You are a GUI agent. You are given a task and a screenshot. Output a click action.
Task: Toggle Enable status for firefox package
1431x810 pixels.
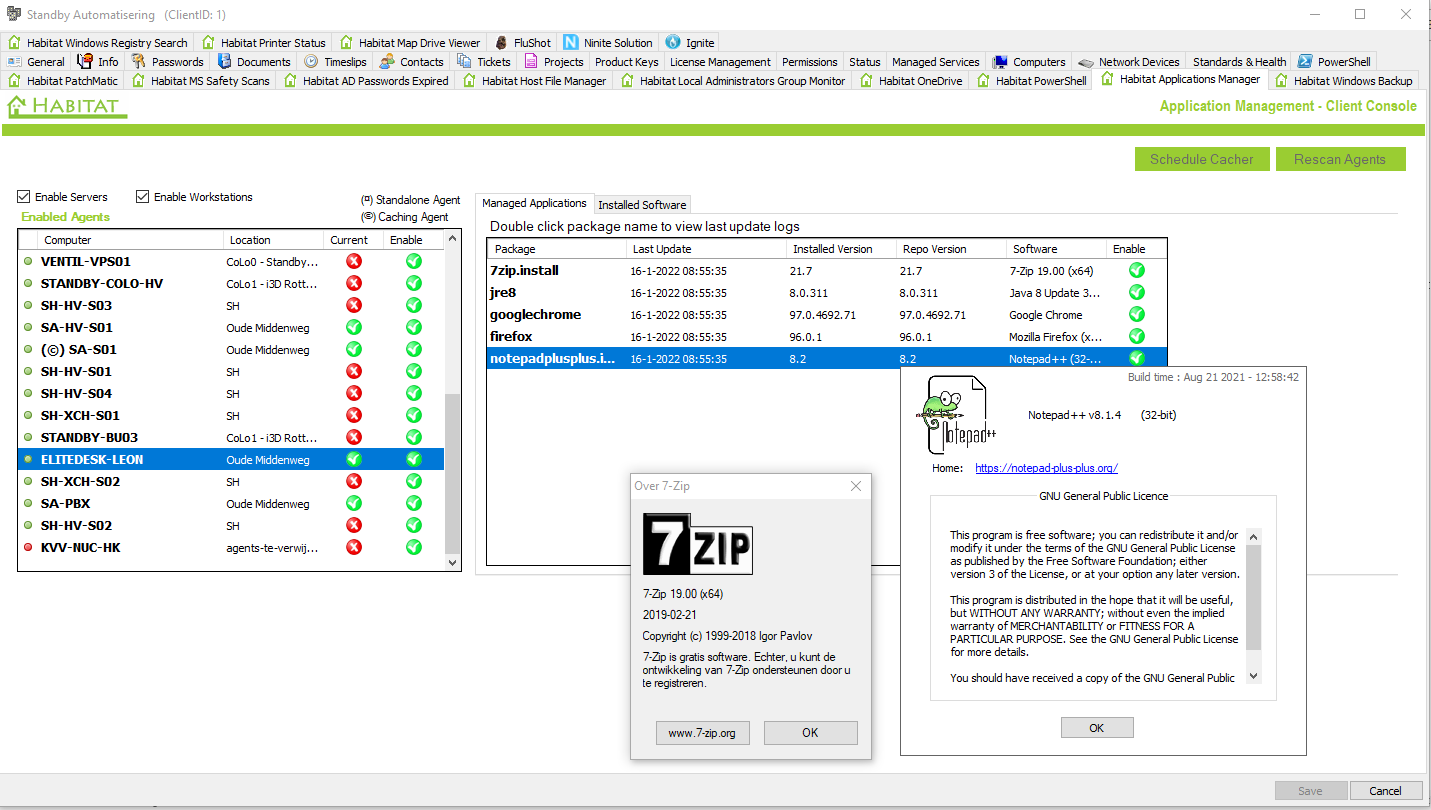point(1136,337)
